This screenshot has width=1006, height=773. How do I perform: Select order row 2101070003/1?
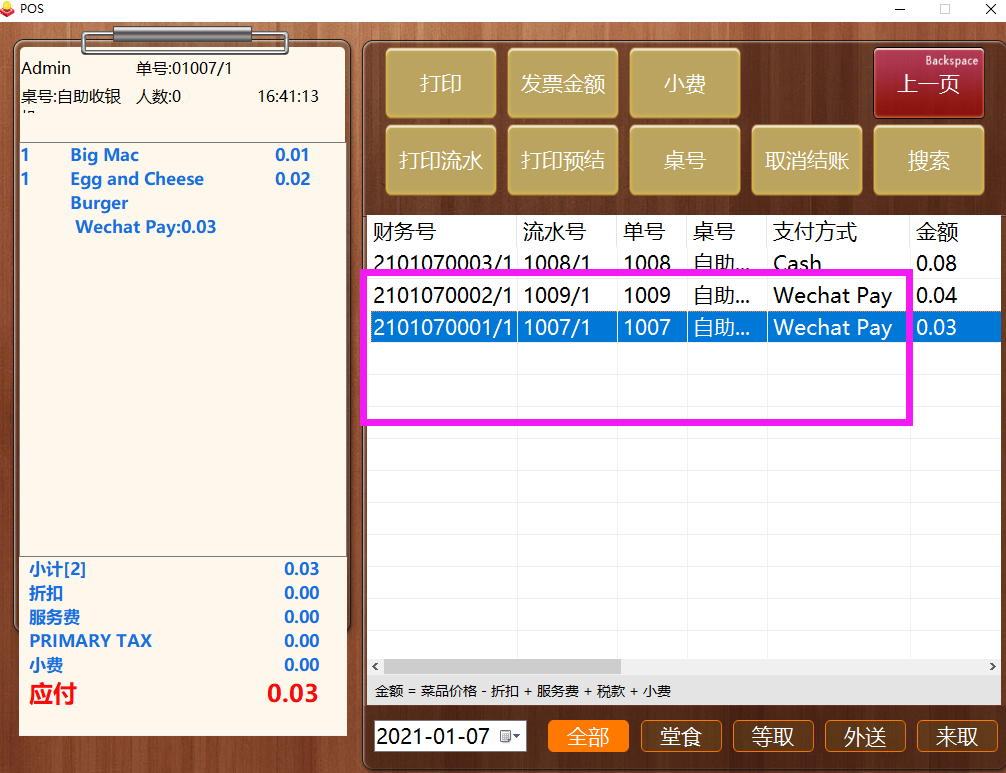(x=684, y=263)
